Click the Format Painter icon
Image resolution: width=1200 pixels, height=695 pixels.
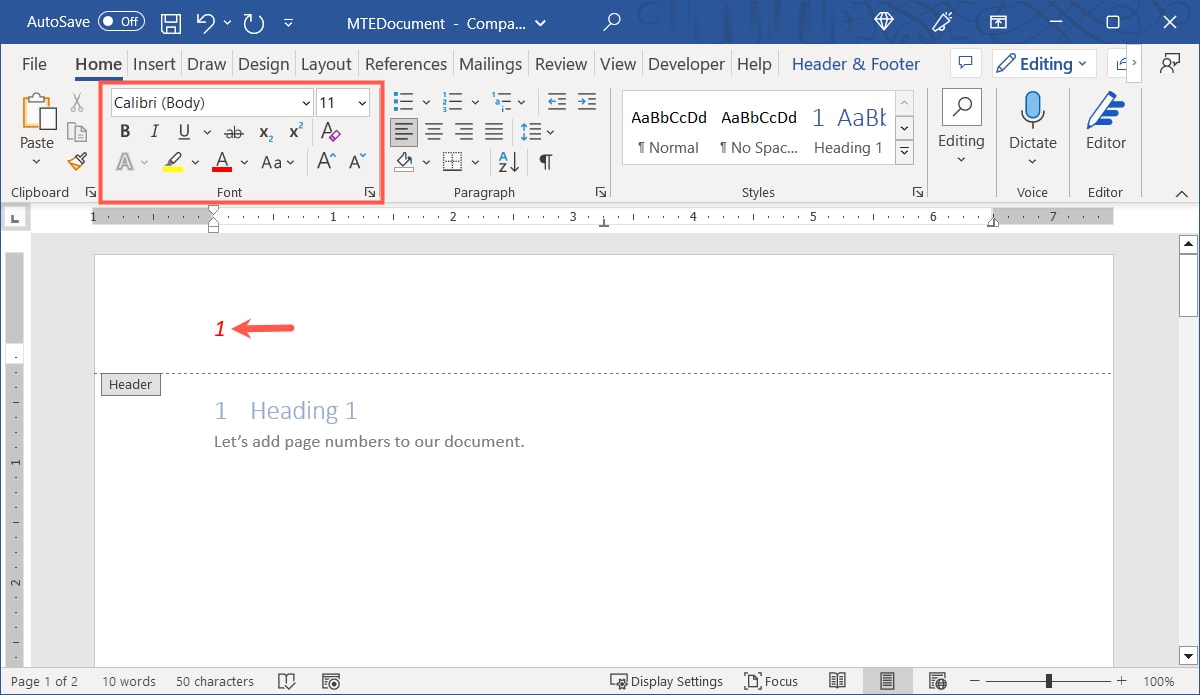point(77,161)
